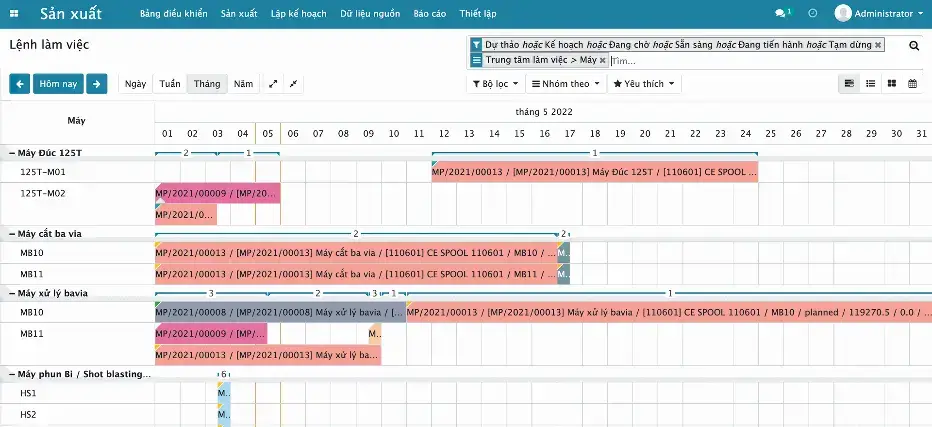This screenshot has width=932, height=427.
Task: Open the conversations chat icon
Action: (x=781, y=14)
